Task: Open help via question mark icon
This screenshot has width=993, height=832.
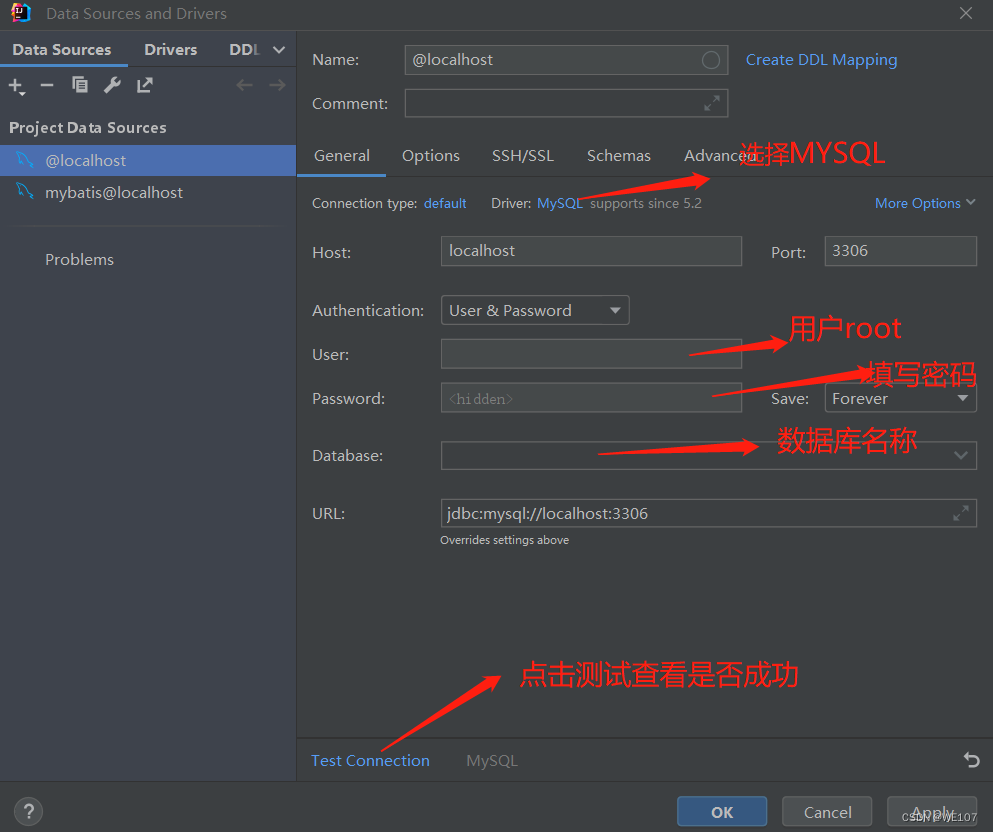Action: (28, 811)
